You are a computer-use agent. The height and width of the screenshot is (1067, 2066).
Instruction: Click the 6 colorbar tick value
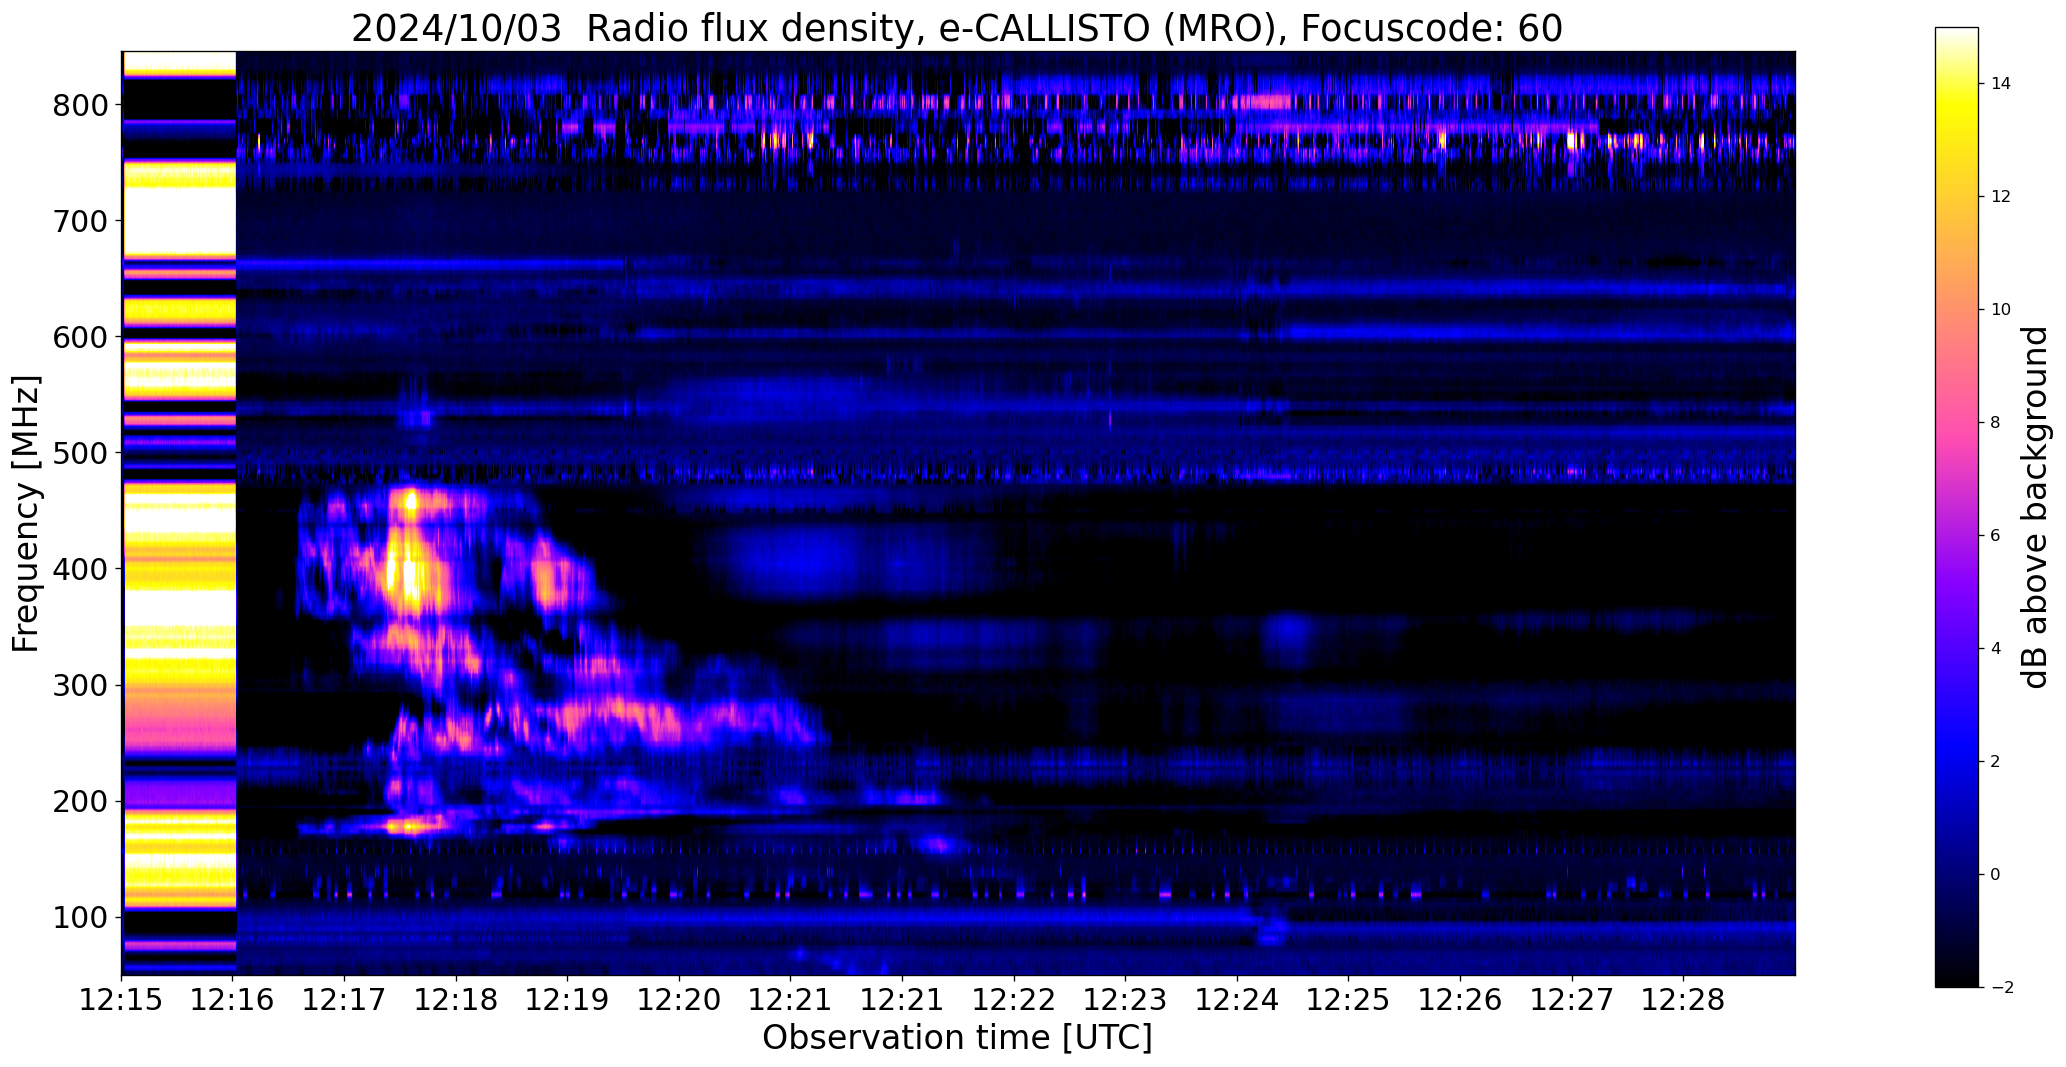(1995, 536)
